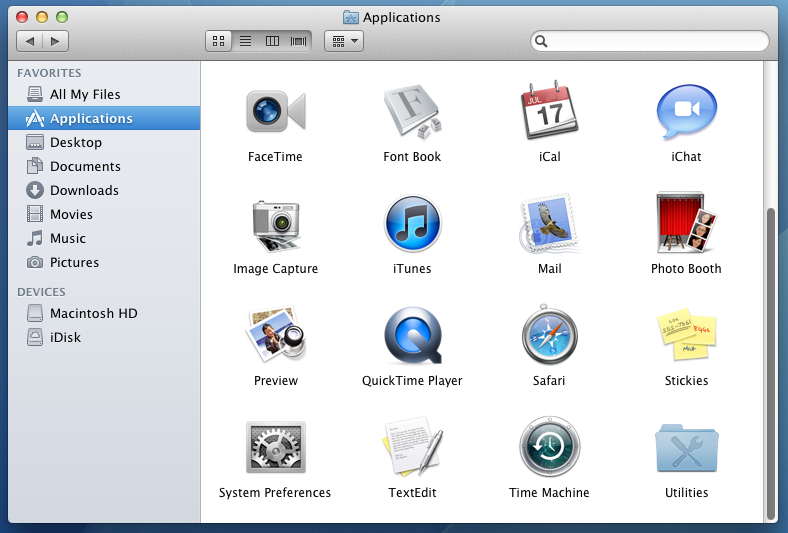Select the Image Capture camera icon
This screenshot has width=788, height=533.
point(275,225)
